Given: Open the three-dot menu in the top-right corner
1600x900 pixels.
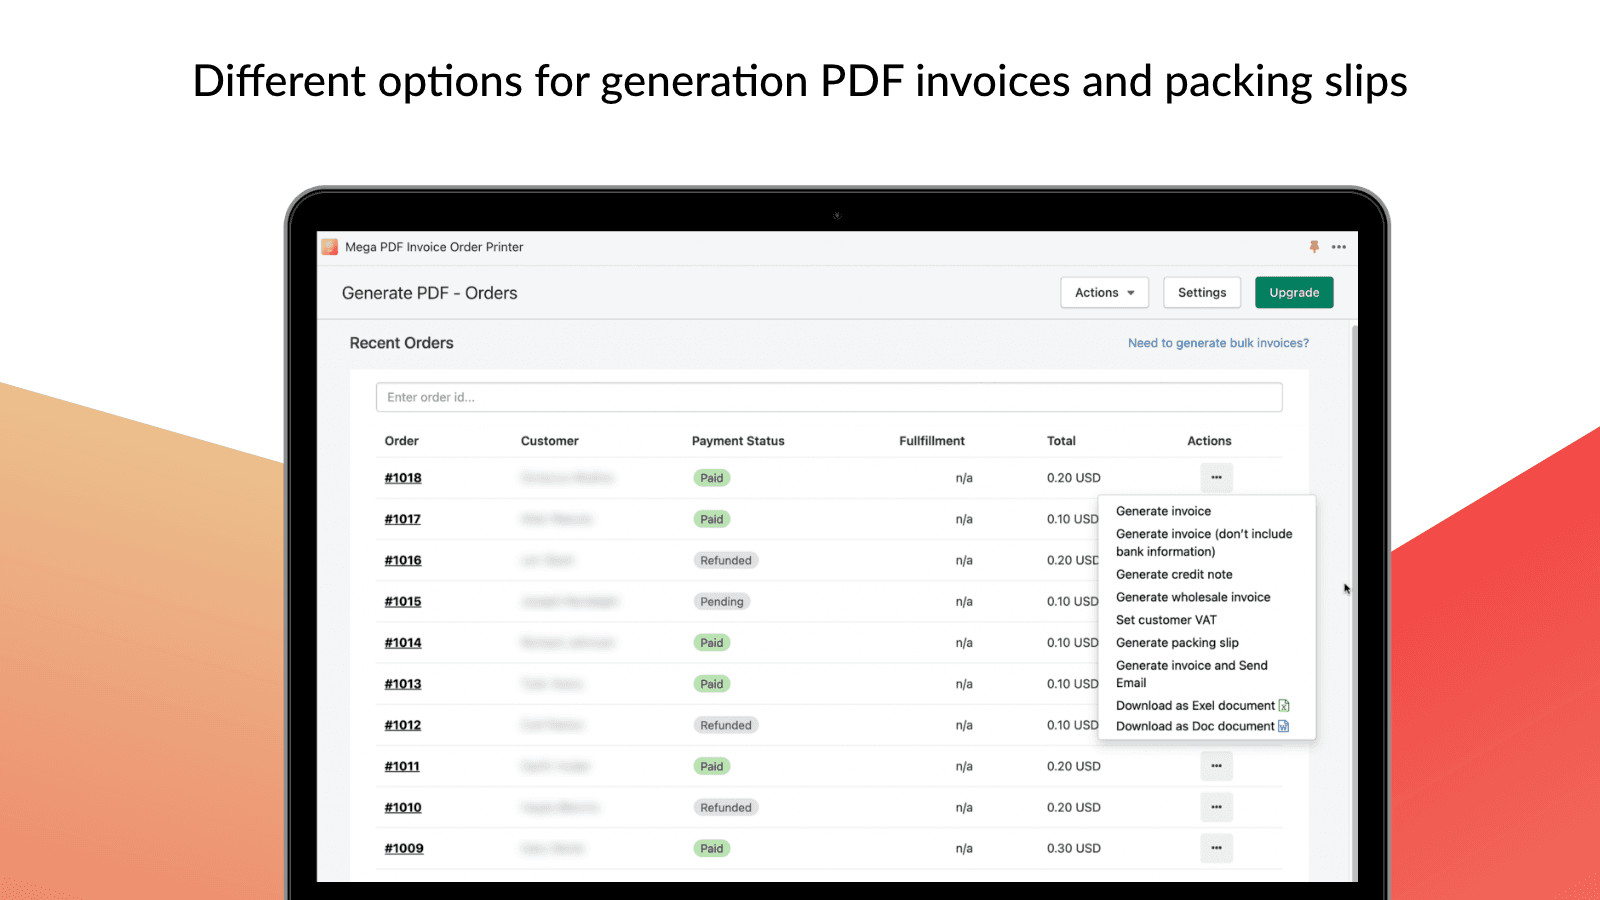Looking at the screenshot, I should 1339,246.
